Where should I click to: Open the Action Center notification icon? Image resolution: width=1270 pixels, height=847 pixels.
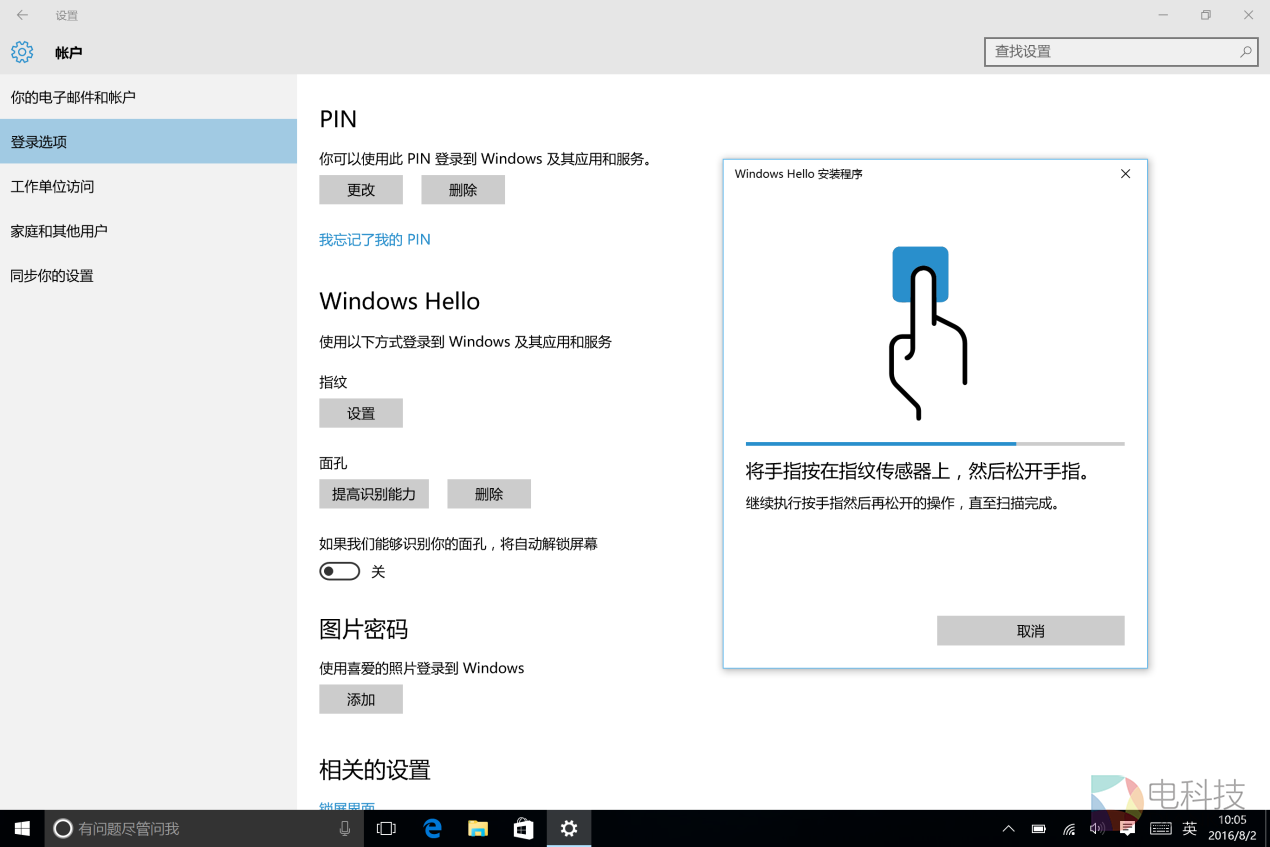tap(1127, 828)
